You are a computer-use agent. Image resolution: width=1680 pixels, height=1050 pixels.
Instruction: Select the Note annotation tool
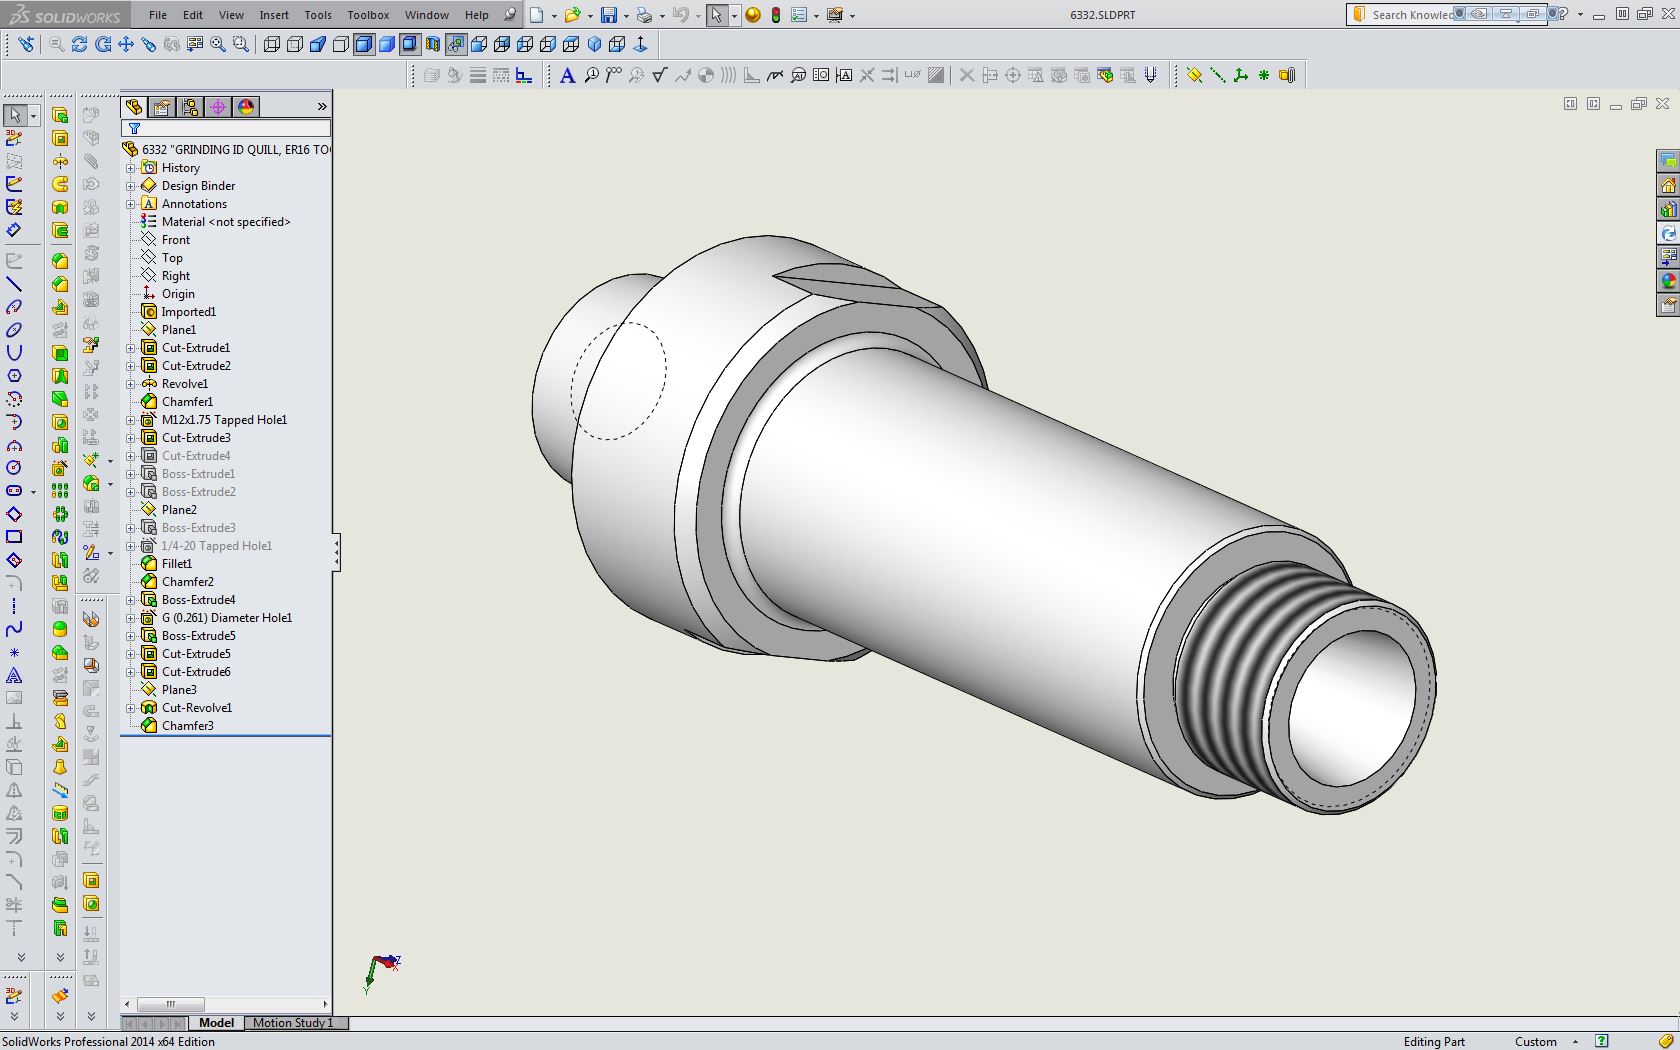[x=567, y=75]
